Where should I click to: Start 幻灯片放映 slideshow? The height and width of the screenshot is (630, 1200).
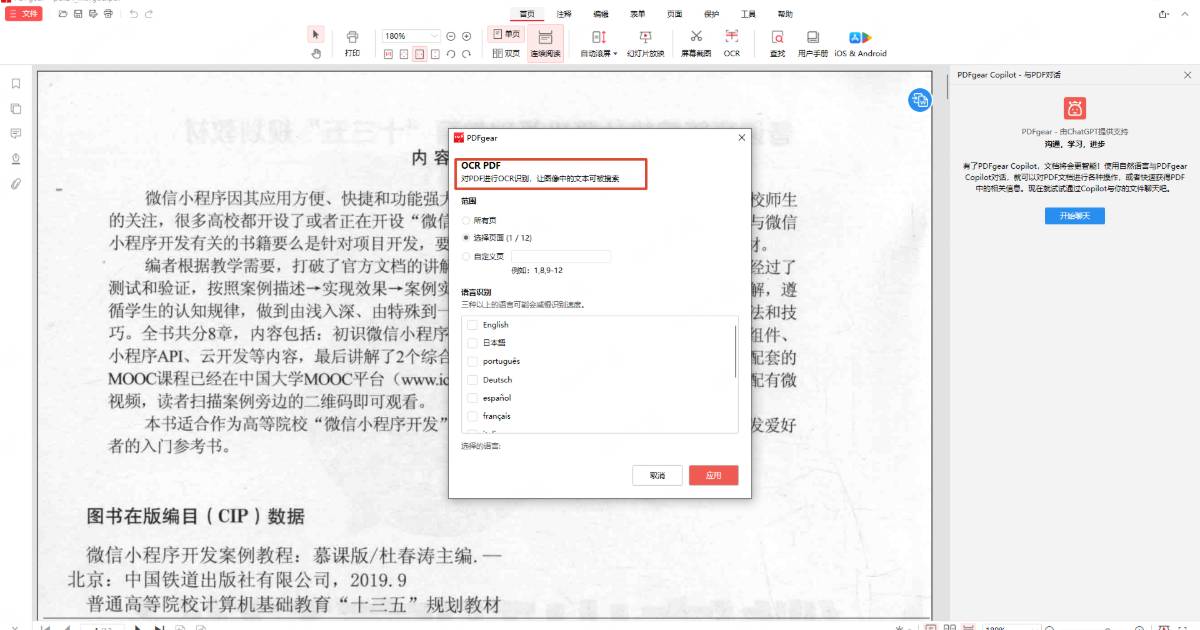point(645,43)
